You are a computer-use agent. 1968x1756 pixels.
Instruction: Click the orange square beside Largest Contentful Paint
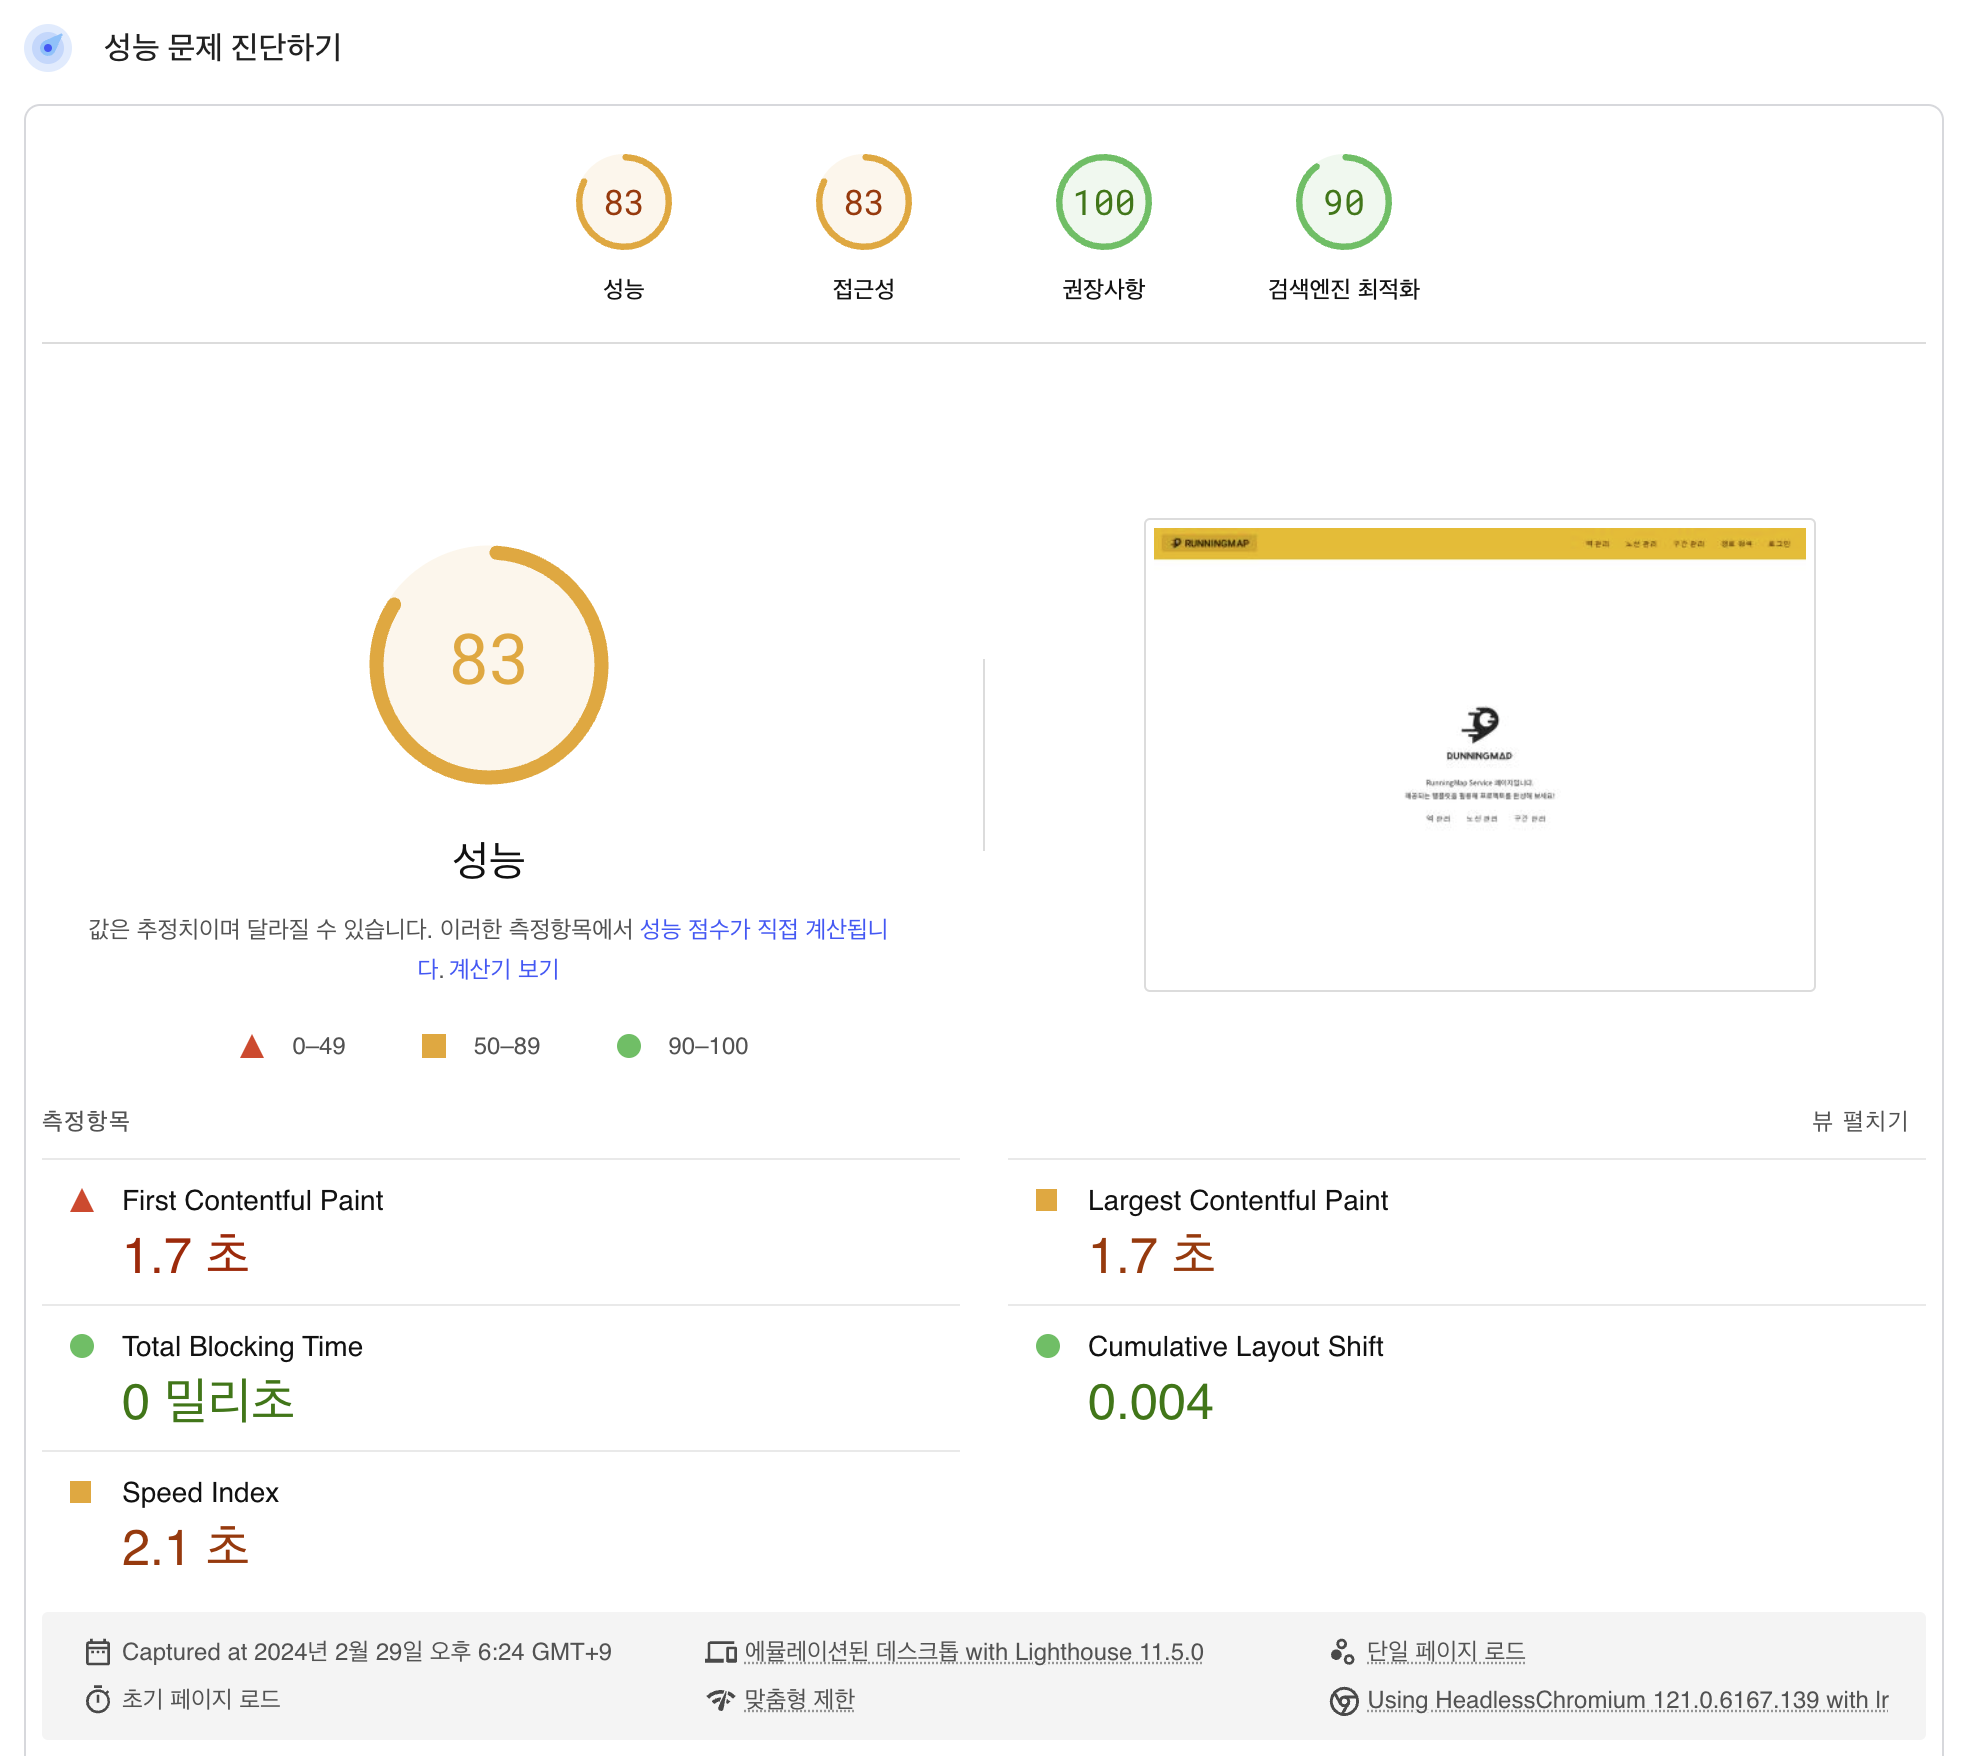(1047, 1200)
